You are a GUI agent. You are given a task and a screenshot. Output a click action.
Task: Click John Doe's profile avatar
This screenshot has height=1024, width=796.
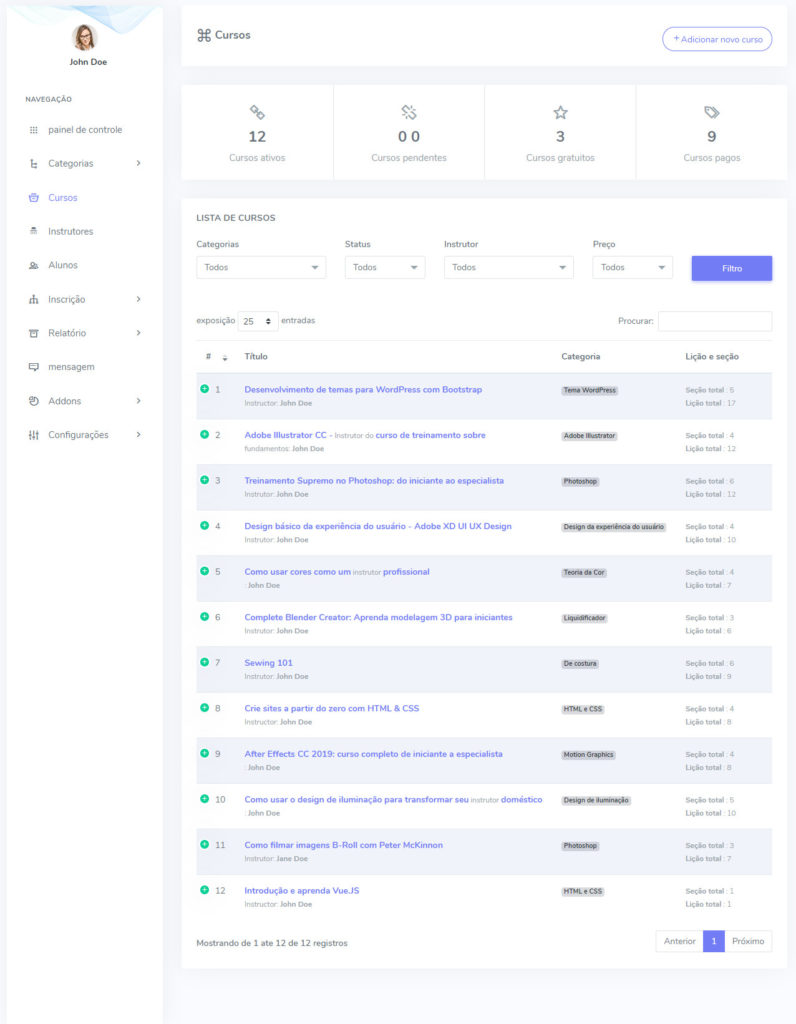[84, 37]
